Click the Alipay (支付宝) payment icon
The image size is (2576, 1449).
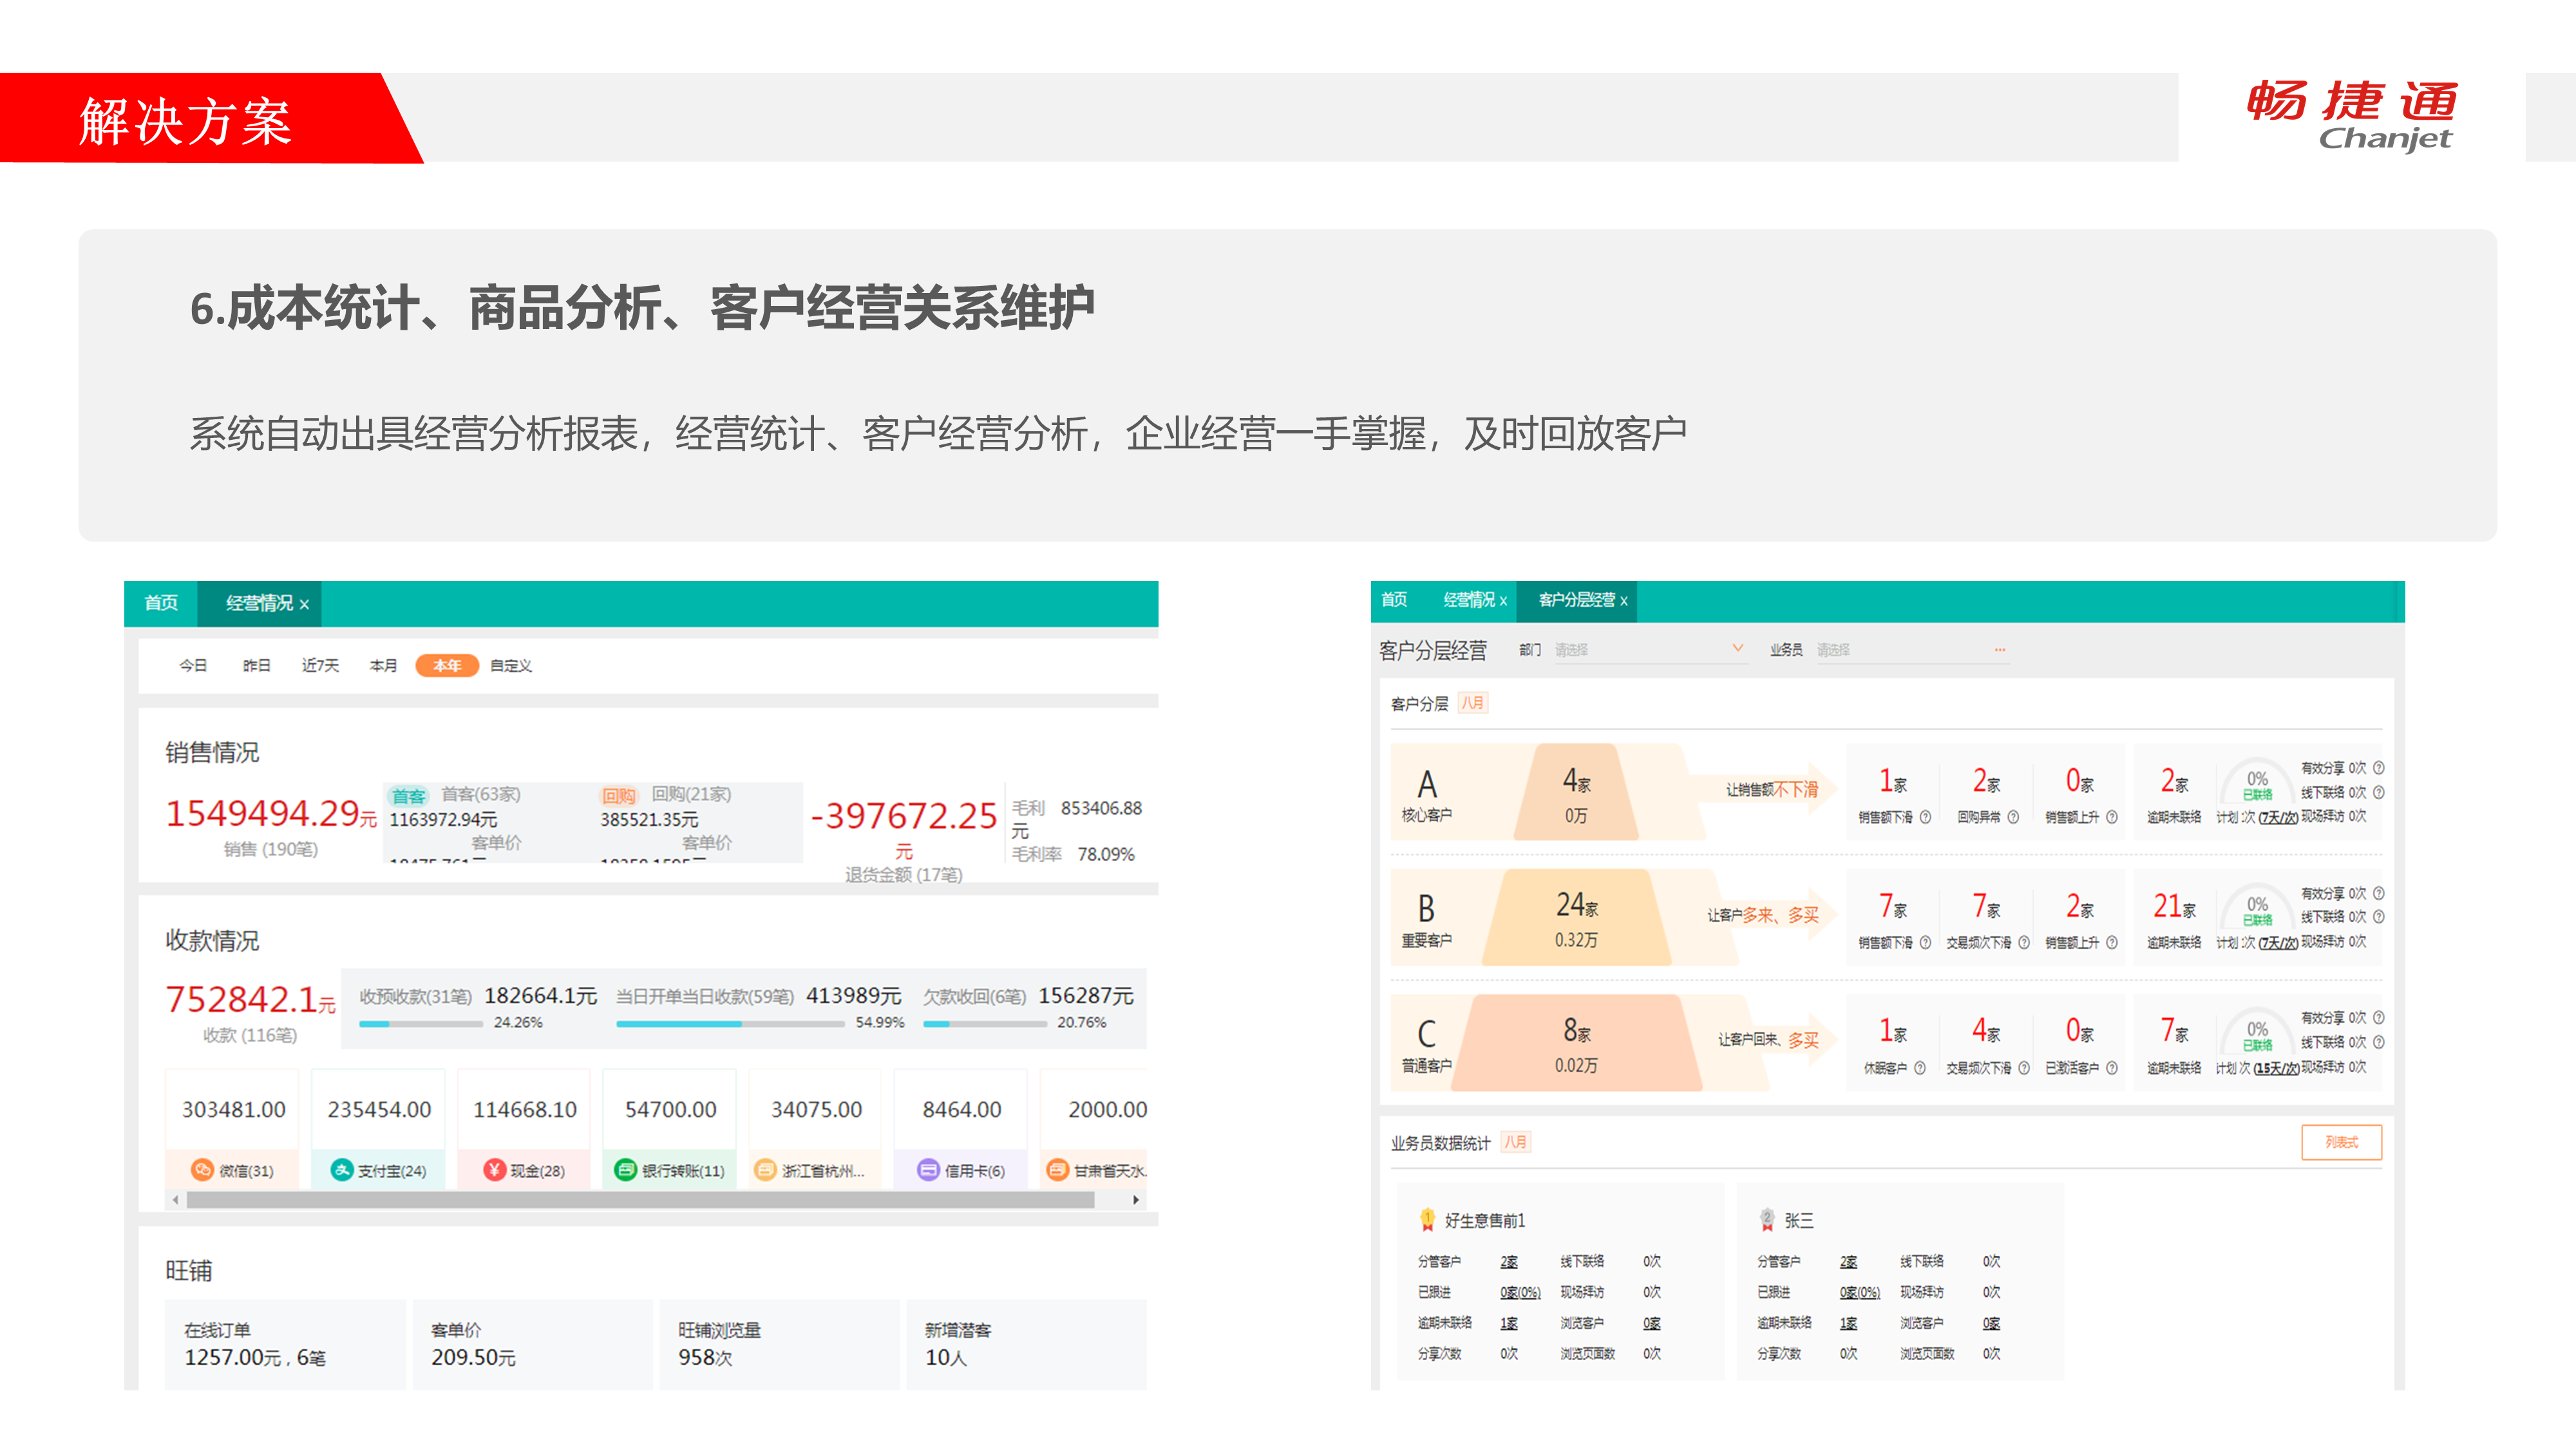(x=342, y=1169)
